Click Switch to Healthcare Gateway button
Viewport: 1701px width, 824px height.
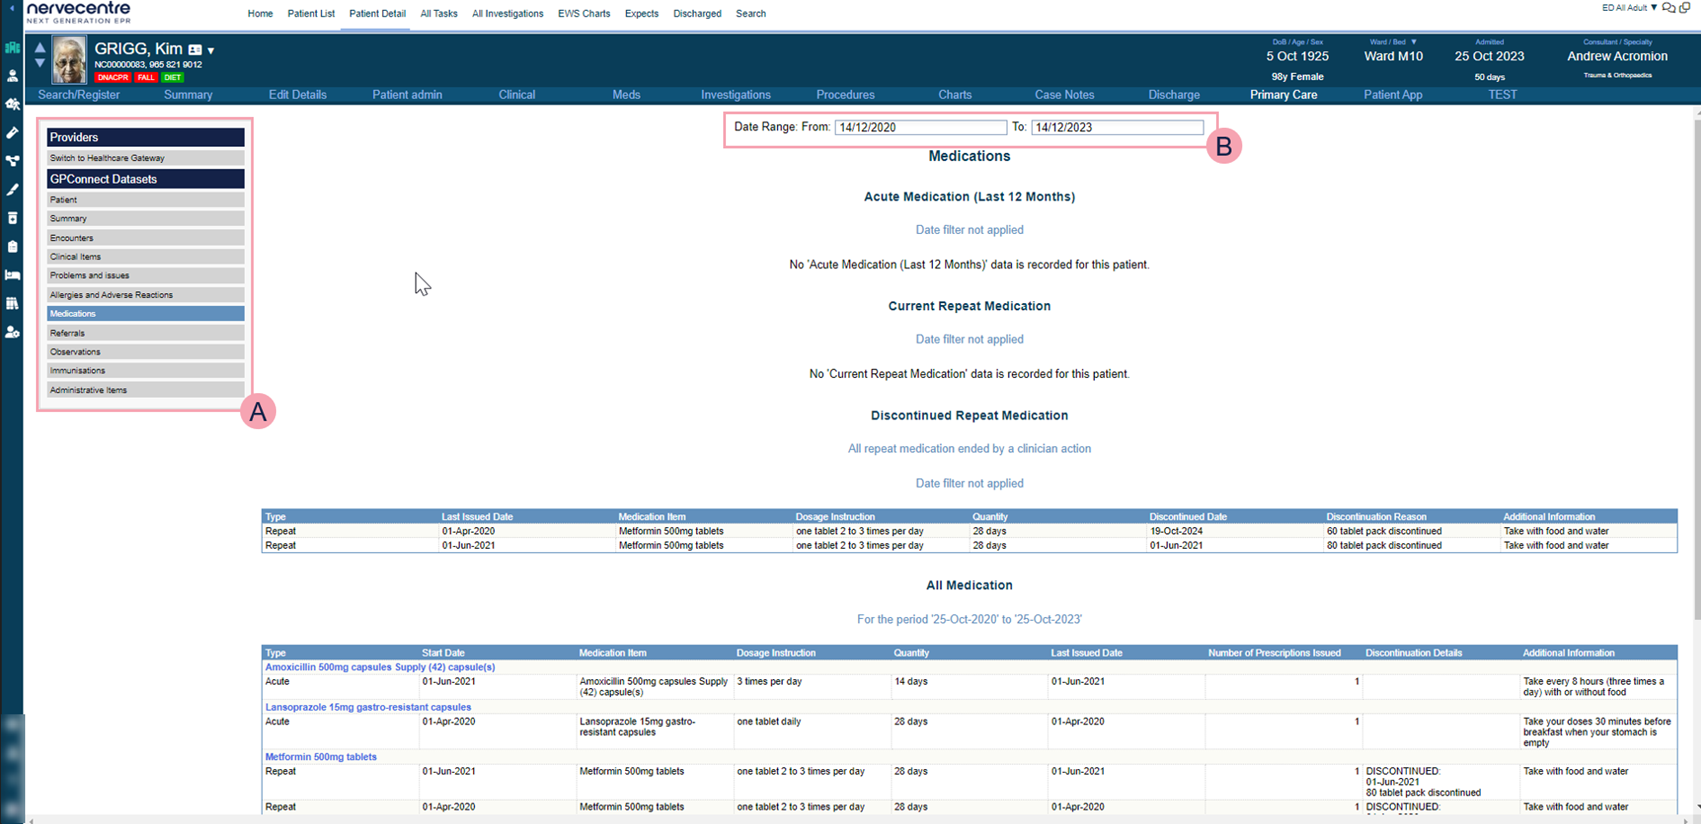145,158
